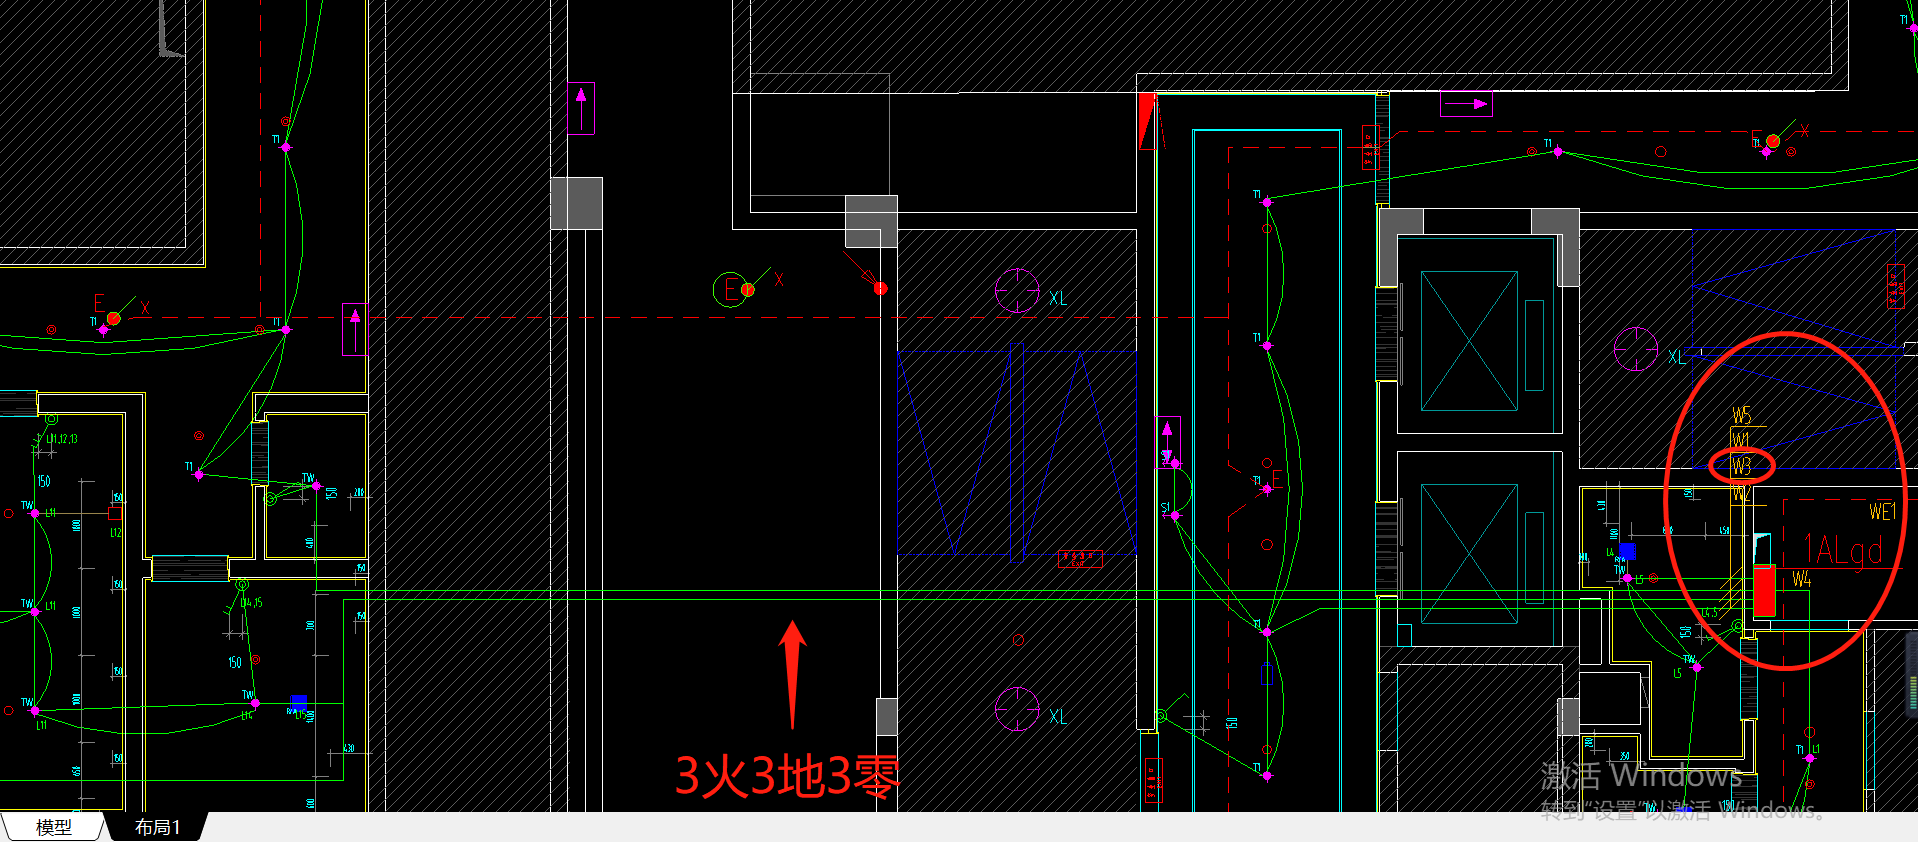Click the lower elevator shaft cross symbol
The width and height of the screenshot is (1918, 842).
click(x=1469, y=554)
